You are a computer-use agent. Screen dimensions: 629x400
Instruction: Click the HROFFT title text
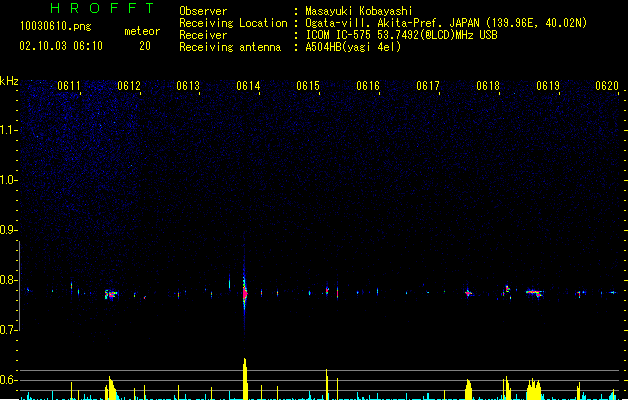[x=103, y=8]
